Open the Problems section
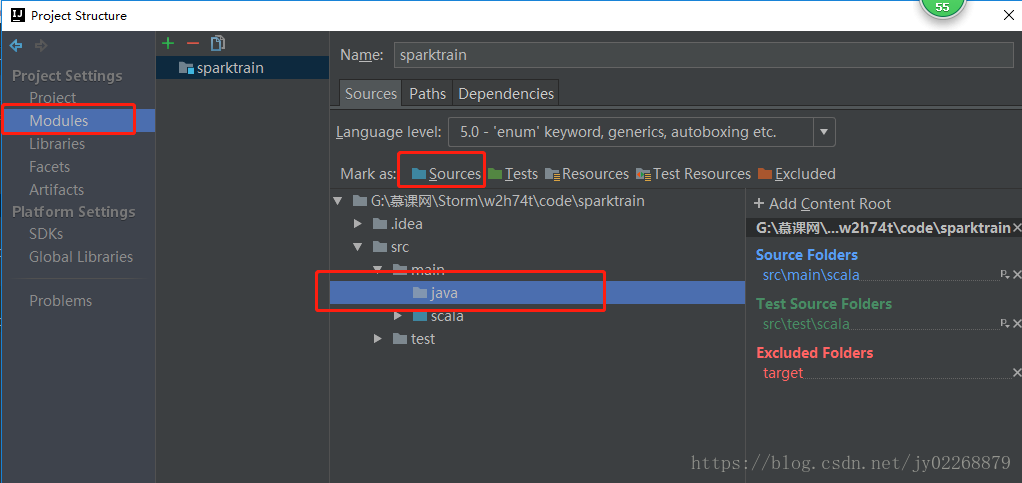This screenshot has width=1022, height=483. [x=61, y=301]
